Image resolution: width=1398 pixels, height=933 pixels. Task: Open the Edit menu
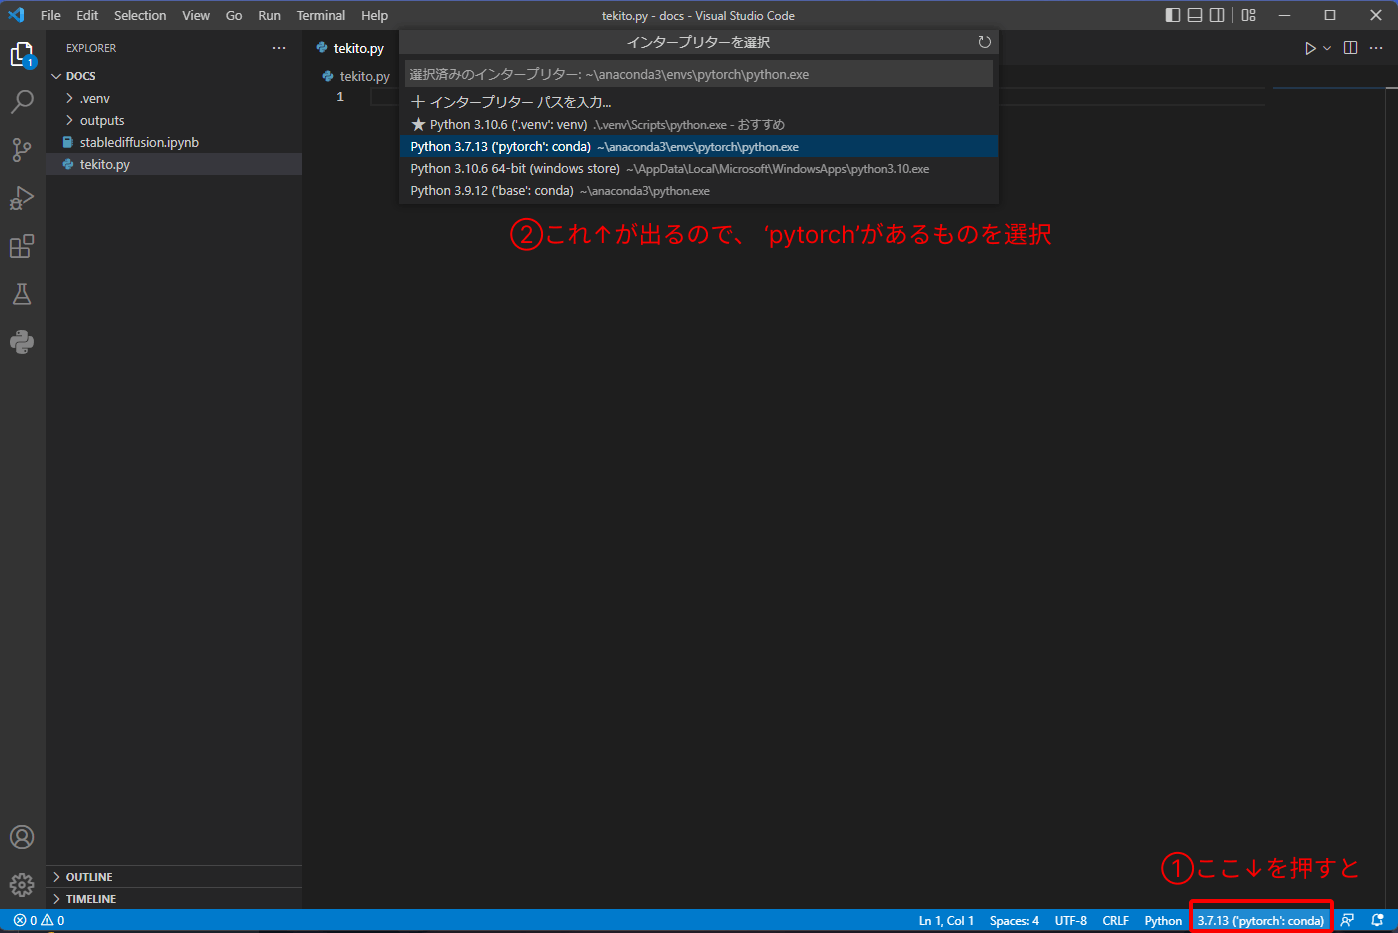click(x=87, y=15)
